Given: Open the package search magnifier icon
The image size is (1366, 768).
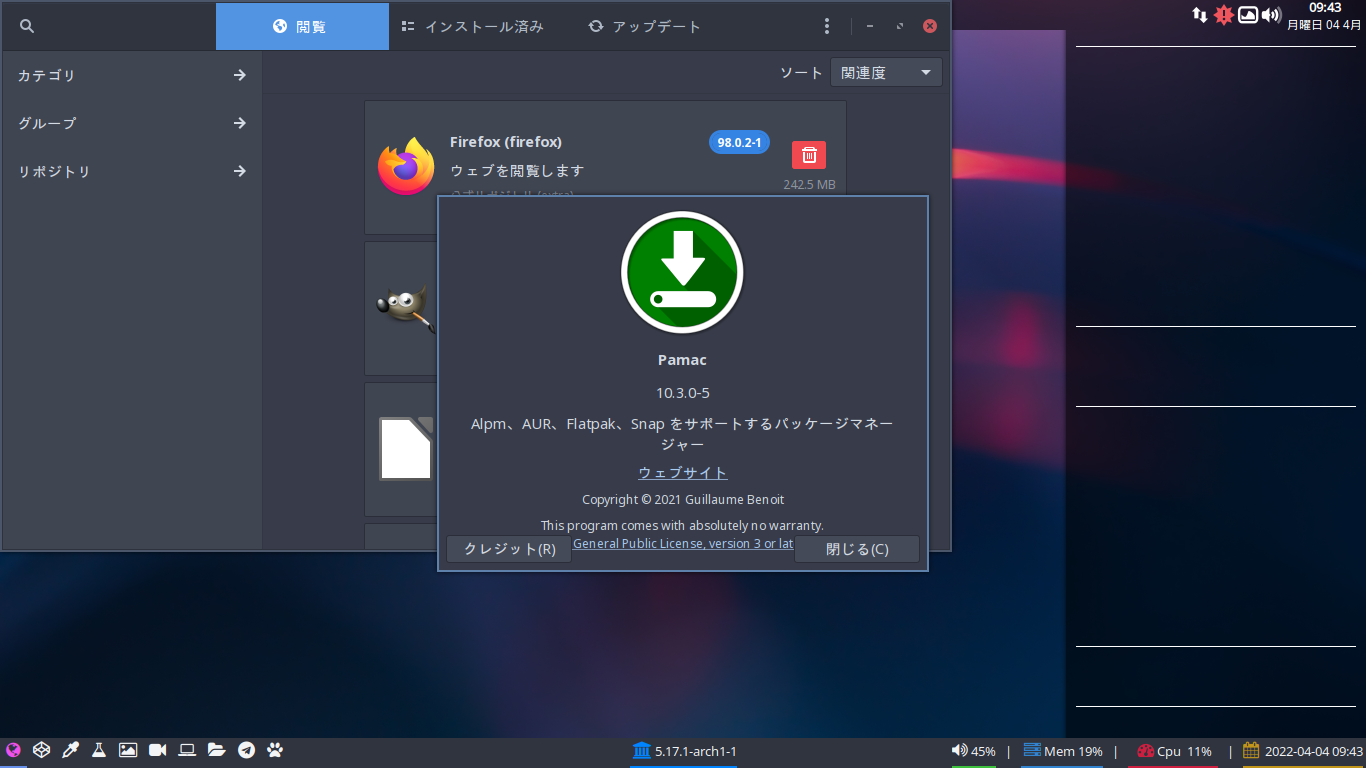Looking at the screenshot, I should point(27,26).
